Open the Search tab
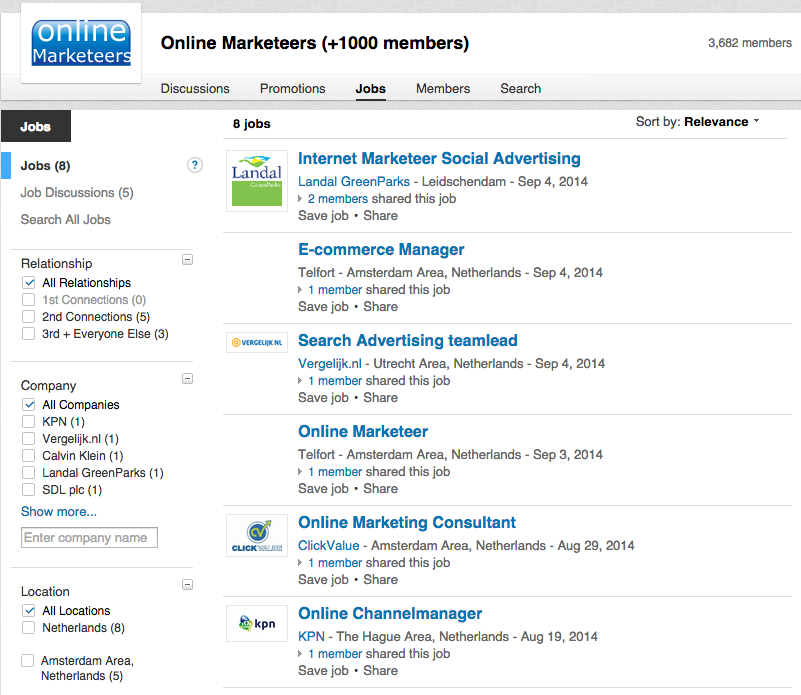Image resolution: width=801 pixels, height=695 pixels. (x=521, y=88)
